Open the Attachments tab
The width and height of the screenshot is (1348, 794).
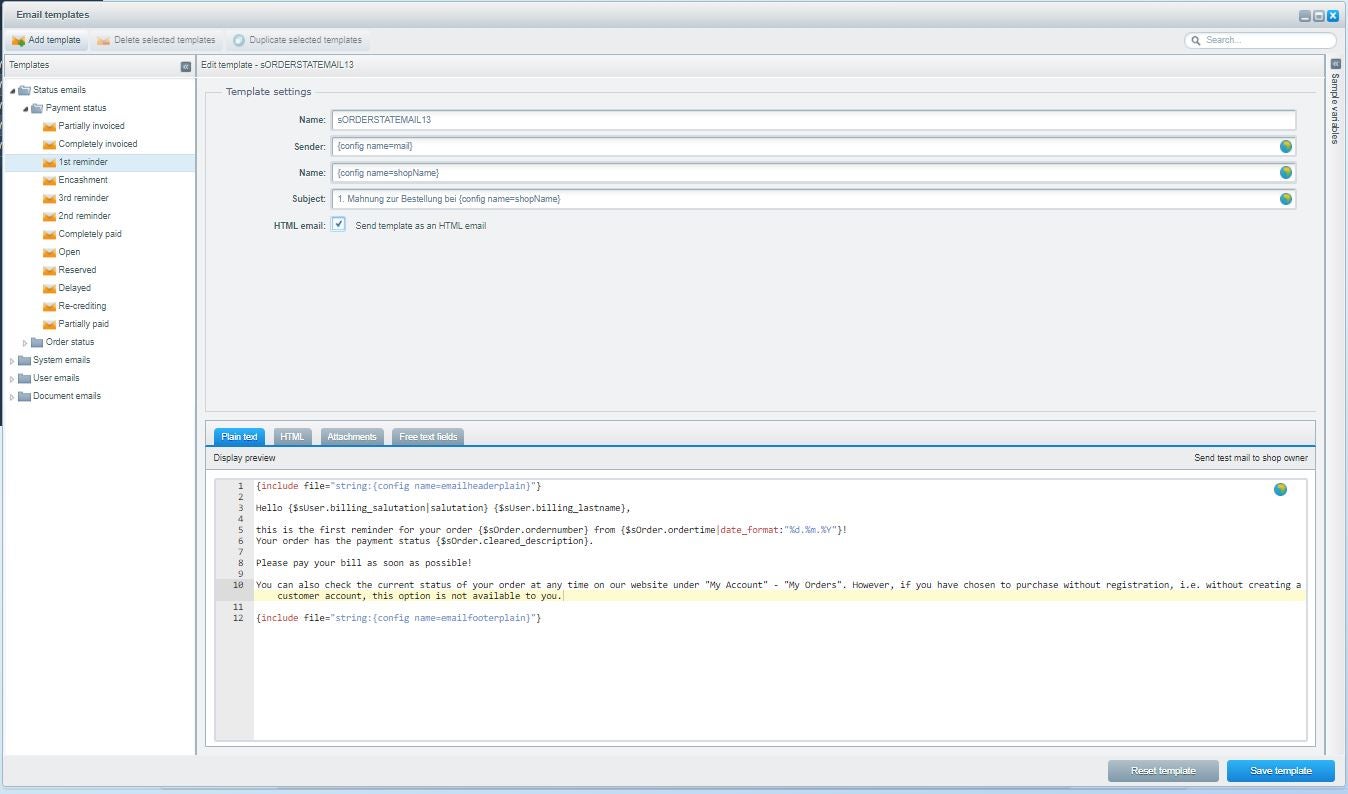click(x=352, y=437)
